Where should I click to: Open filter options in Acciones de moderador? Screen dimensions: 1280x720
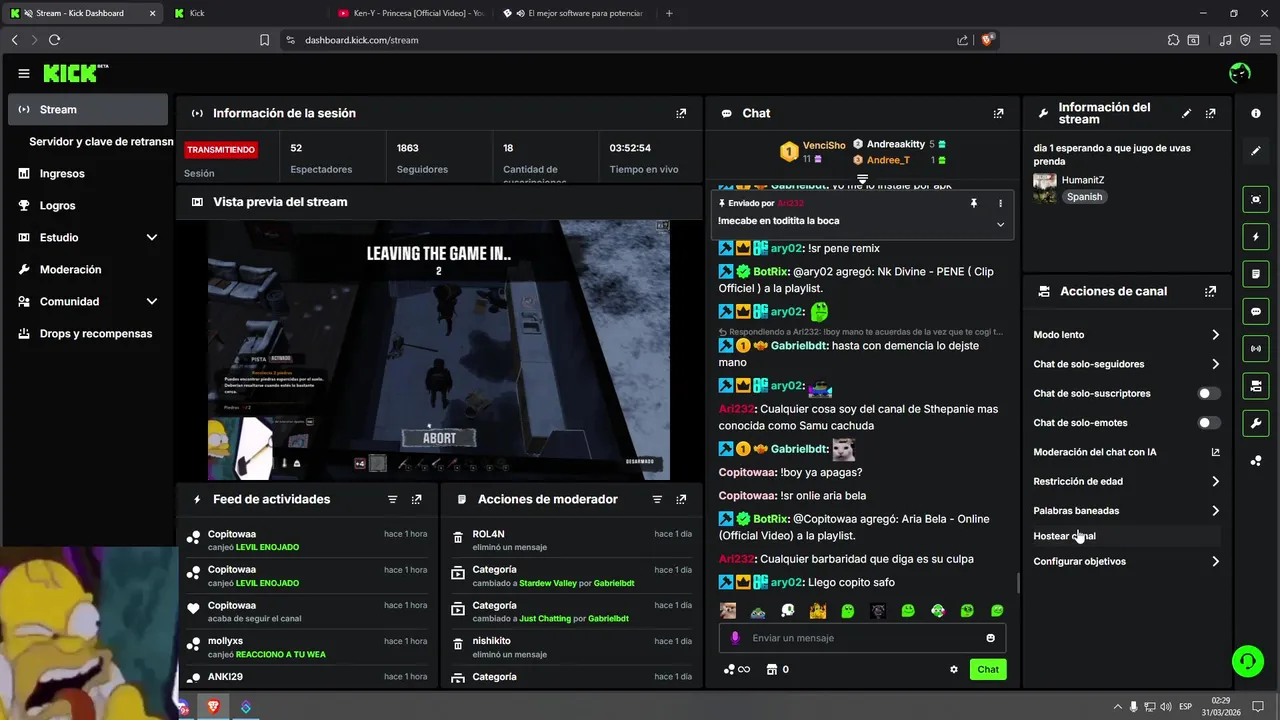(x=657, y=500)
